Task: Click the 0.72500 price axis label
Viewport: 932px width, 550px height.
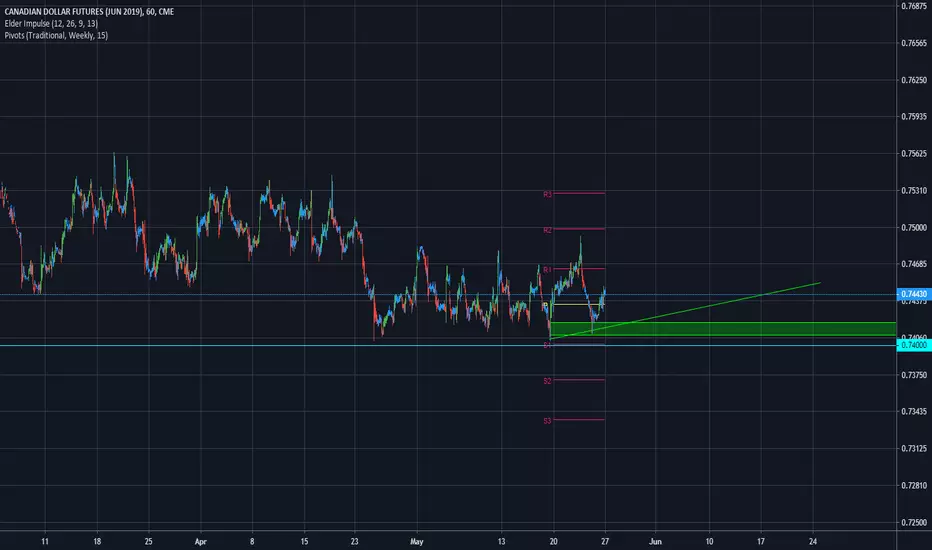Action: point(914,523)
